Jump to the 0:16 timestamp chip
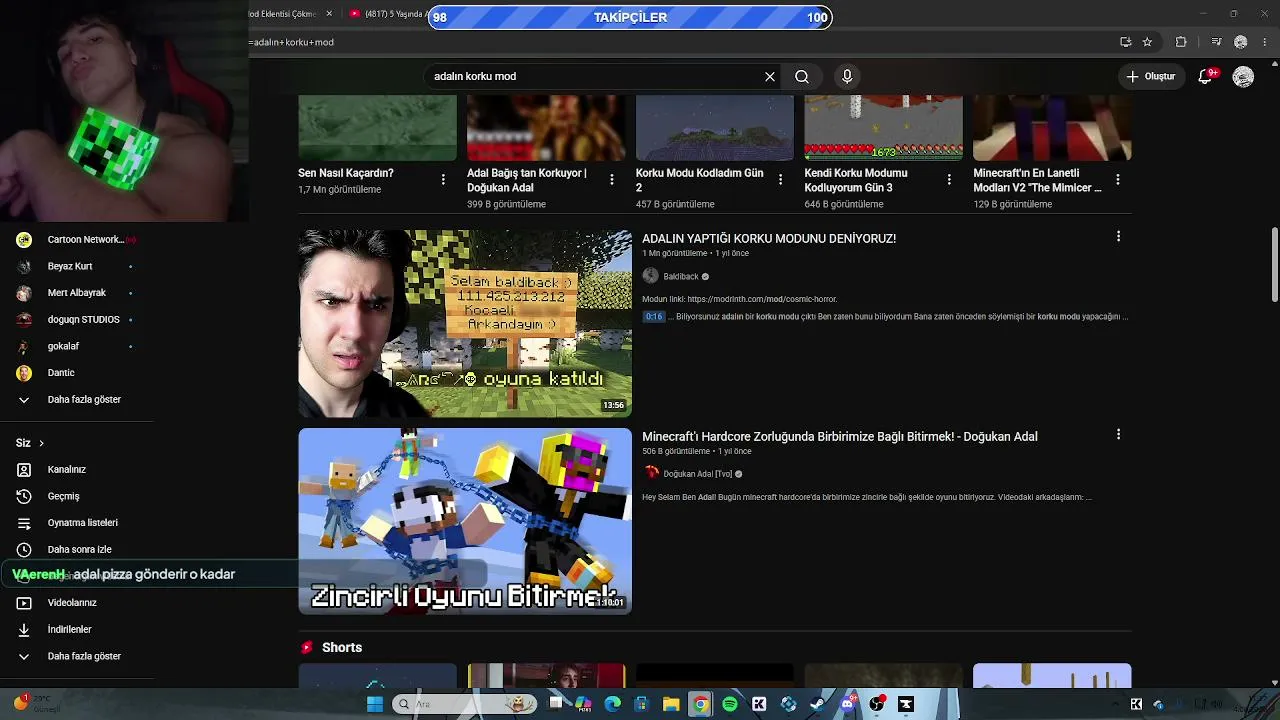1280x720 pixels. click(654, 317)
